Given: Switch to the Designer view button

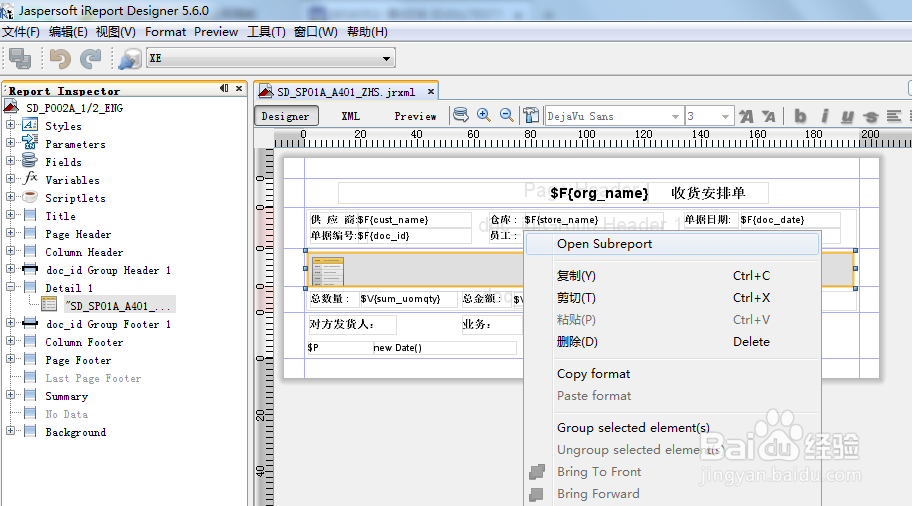Looking at the screenshot, I should [x=286, y=116].
